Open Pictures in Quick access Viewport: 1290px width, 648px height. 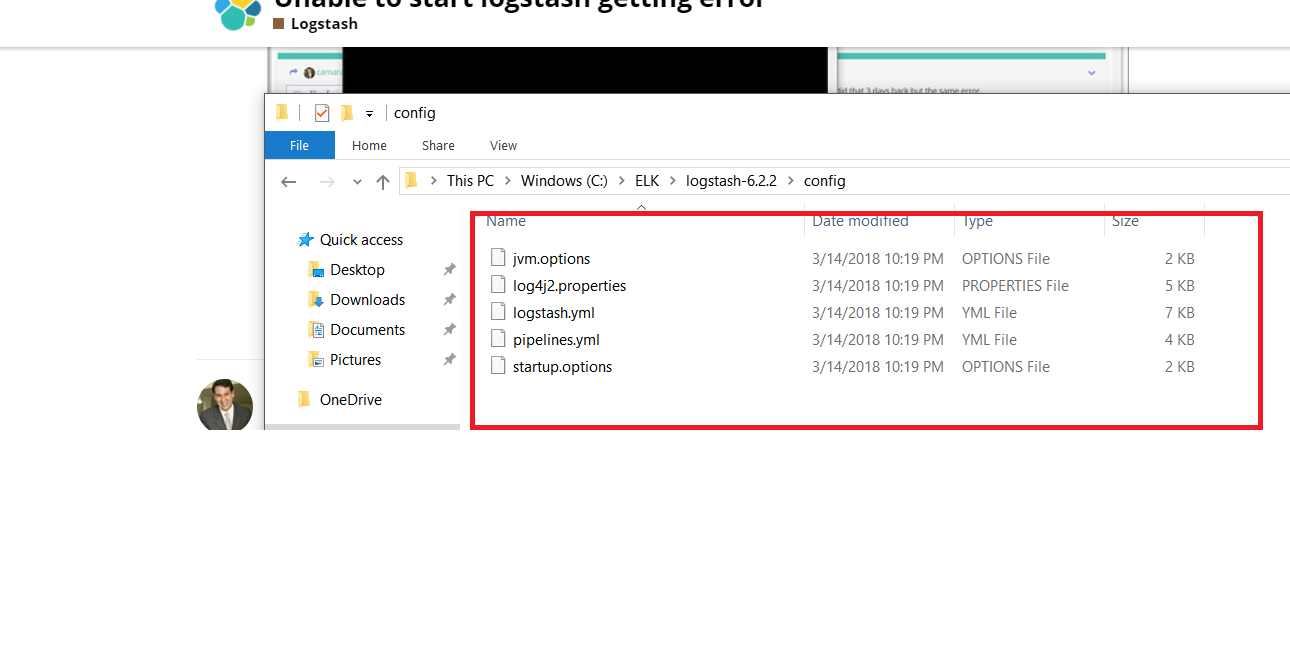(355, 360)
